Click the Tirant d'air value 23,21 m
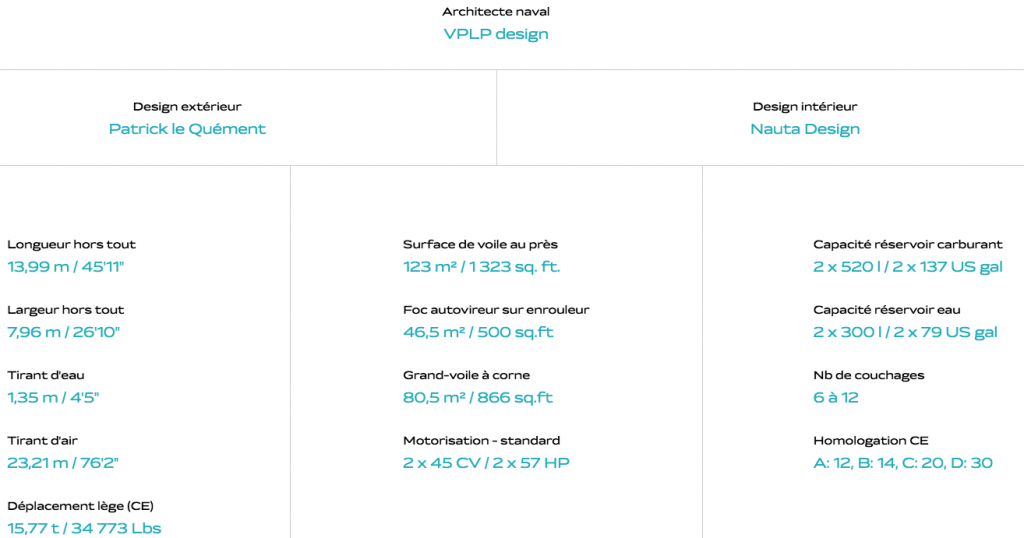This screenshot has width=1024, height=538. pos(63,463)
